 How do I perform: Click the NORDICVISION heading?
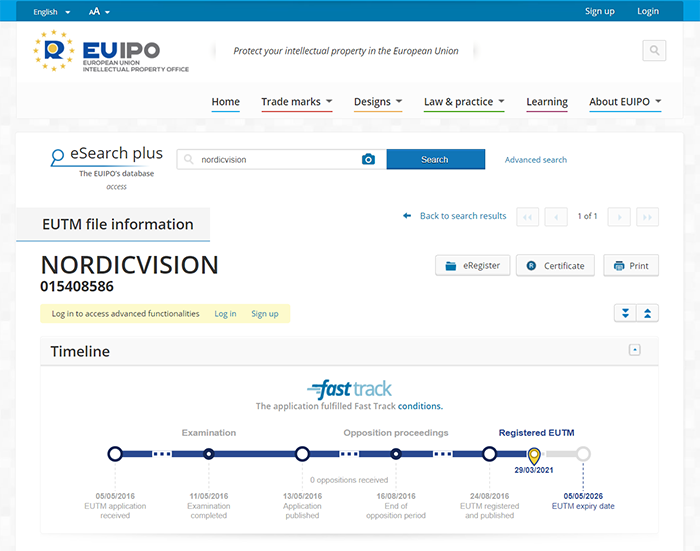[x=129, y=265]
